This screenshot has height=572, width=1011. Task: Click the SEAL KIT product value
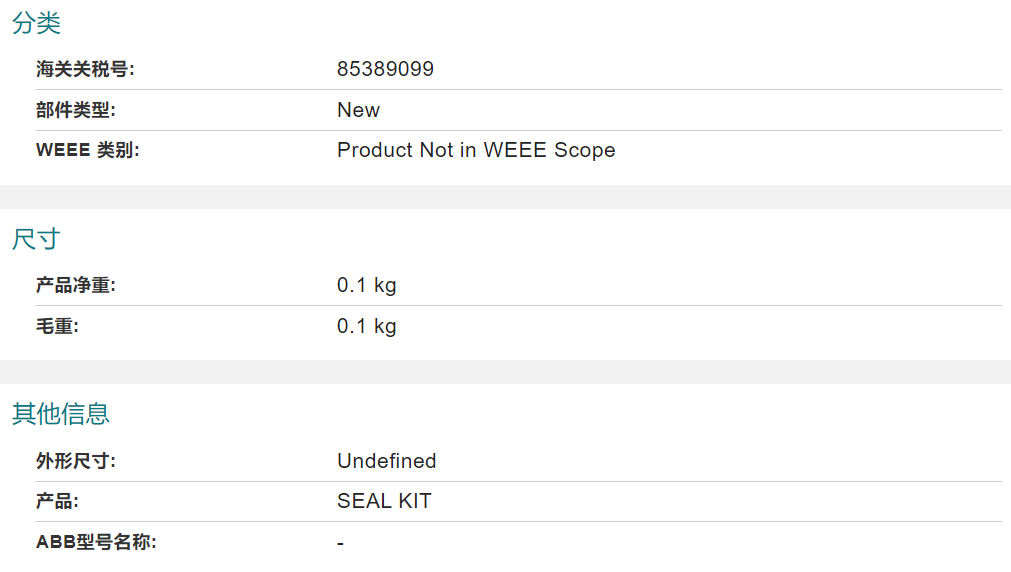pos(384,501)
